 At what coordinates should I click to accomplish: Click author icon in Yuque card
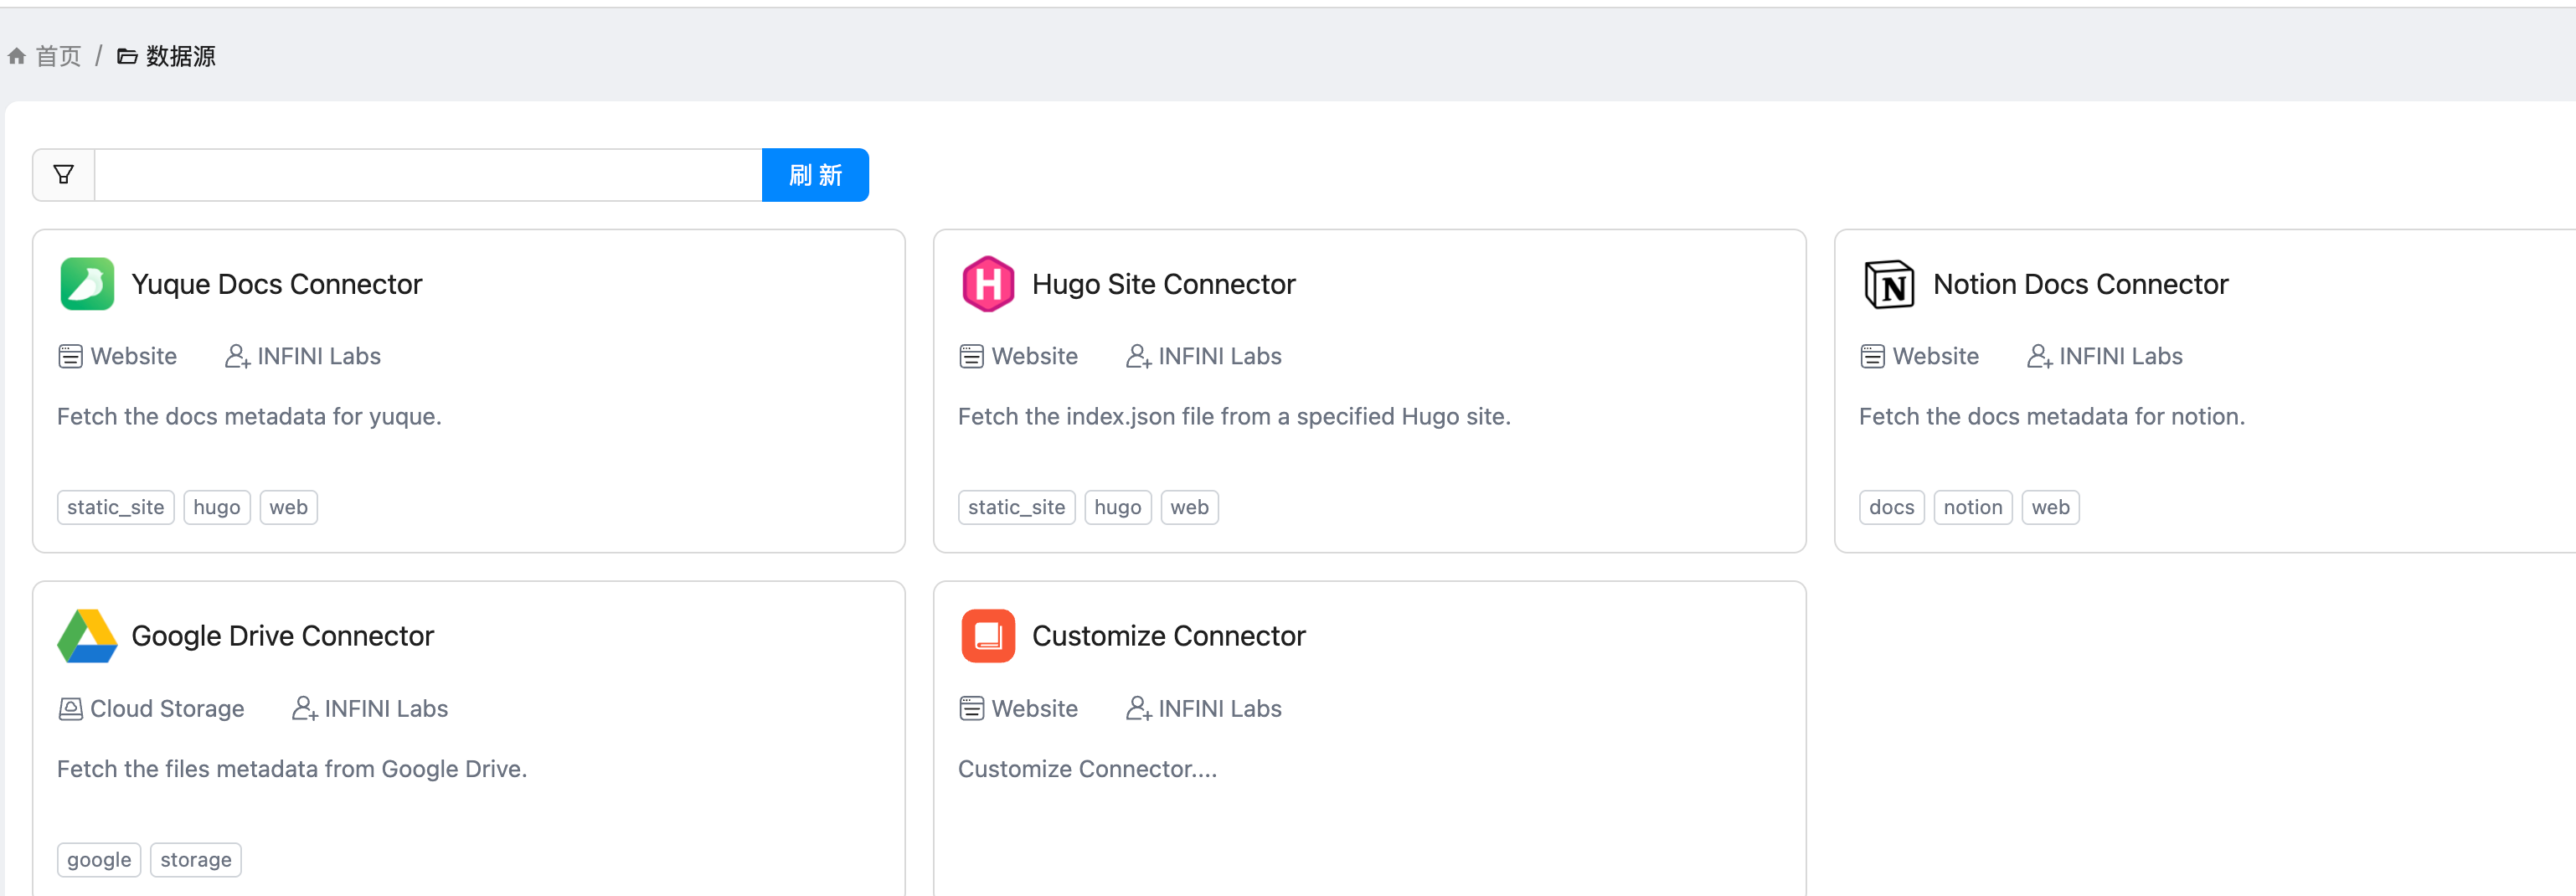point(237,356)
